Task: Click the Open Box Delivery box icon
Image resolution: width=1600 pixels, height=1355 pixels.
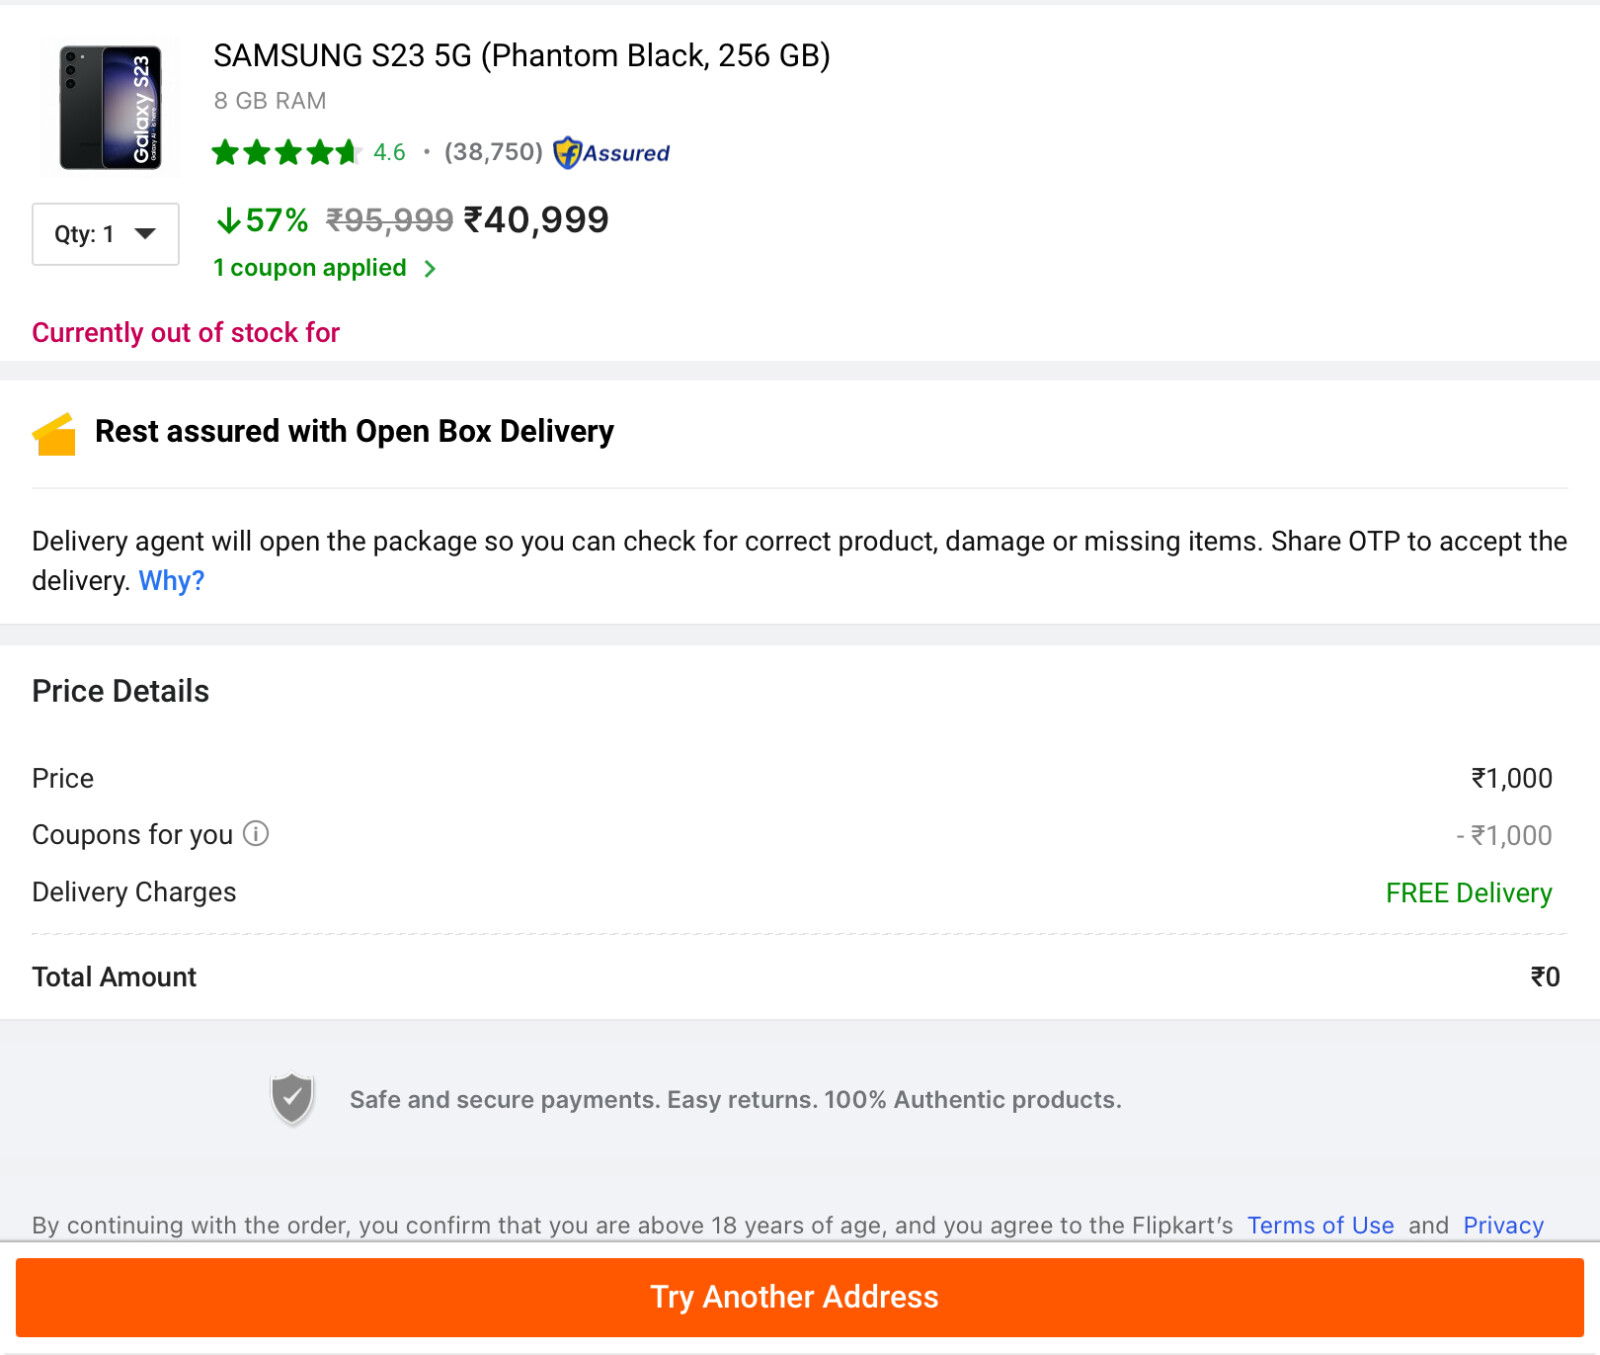Action: pos(54,434)
